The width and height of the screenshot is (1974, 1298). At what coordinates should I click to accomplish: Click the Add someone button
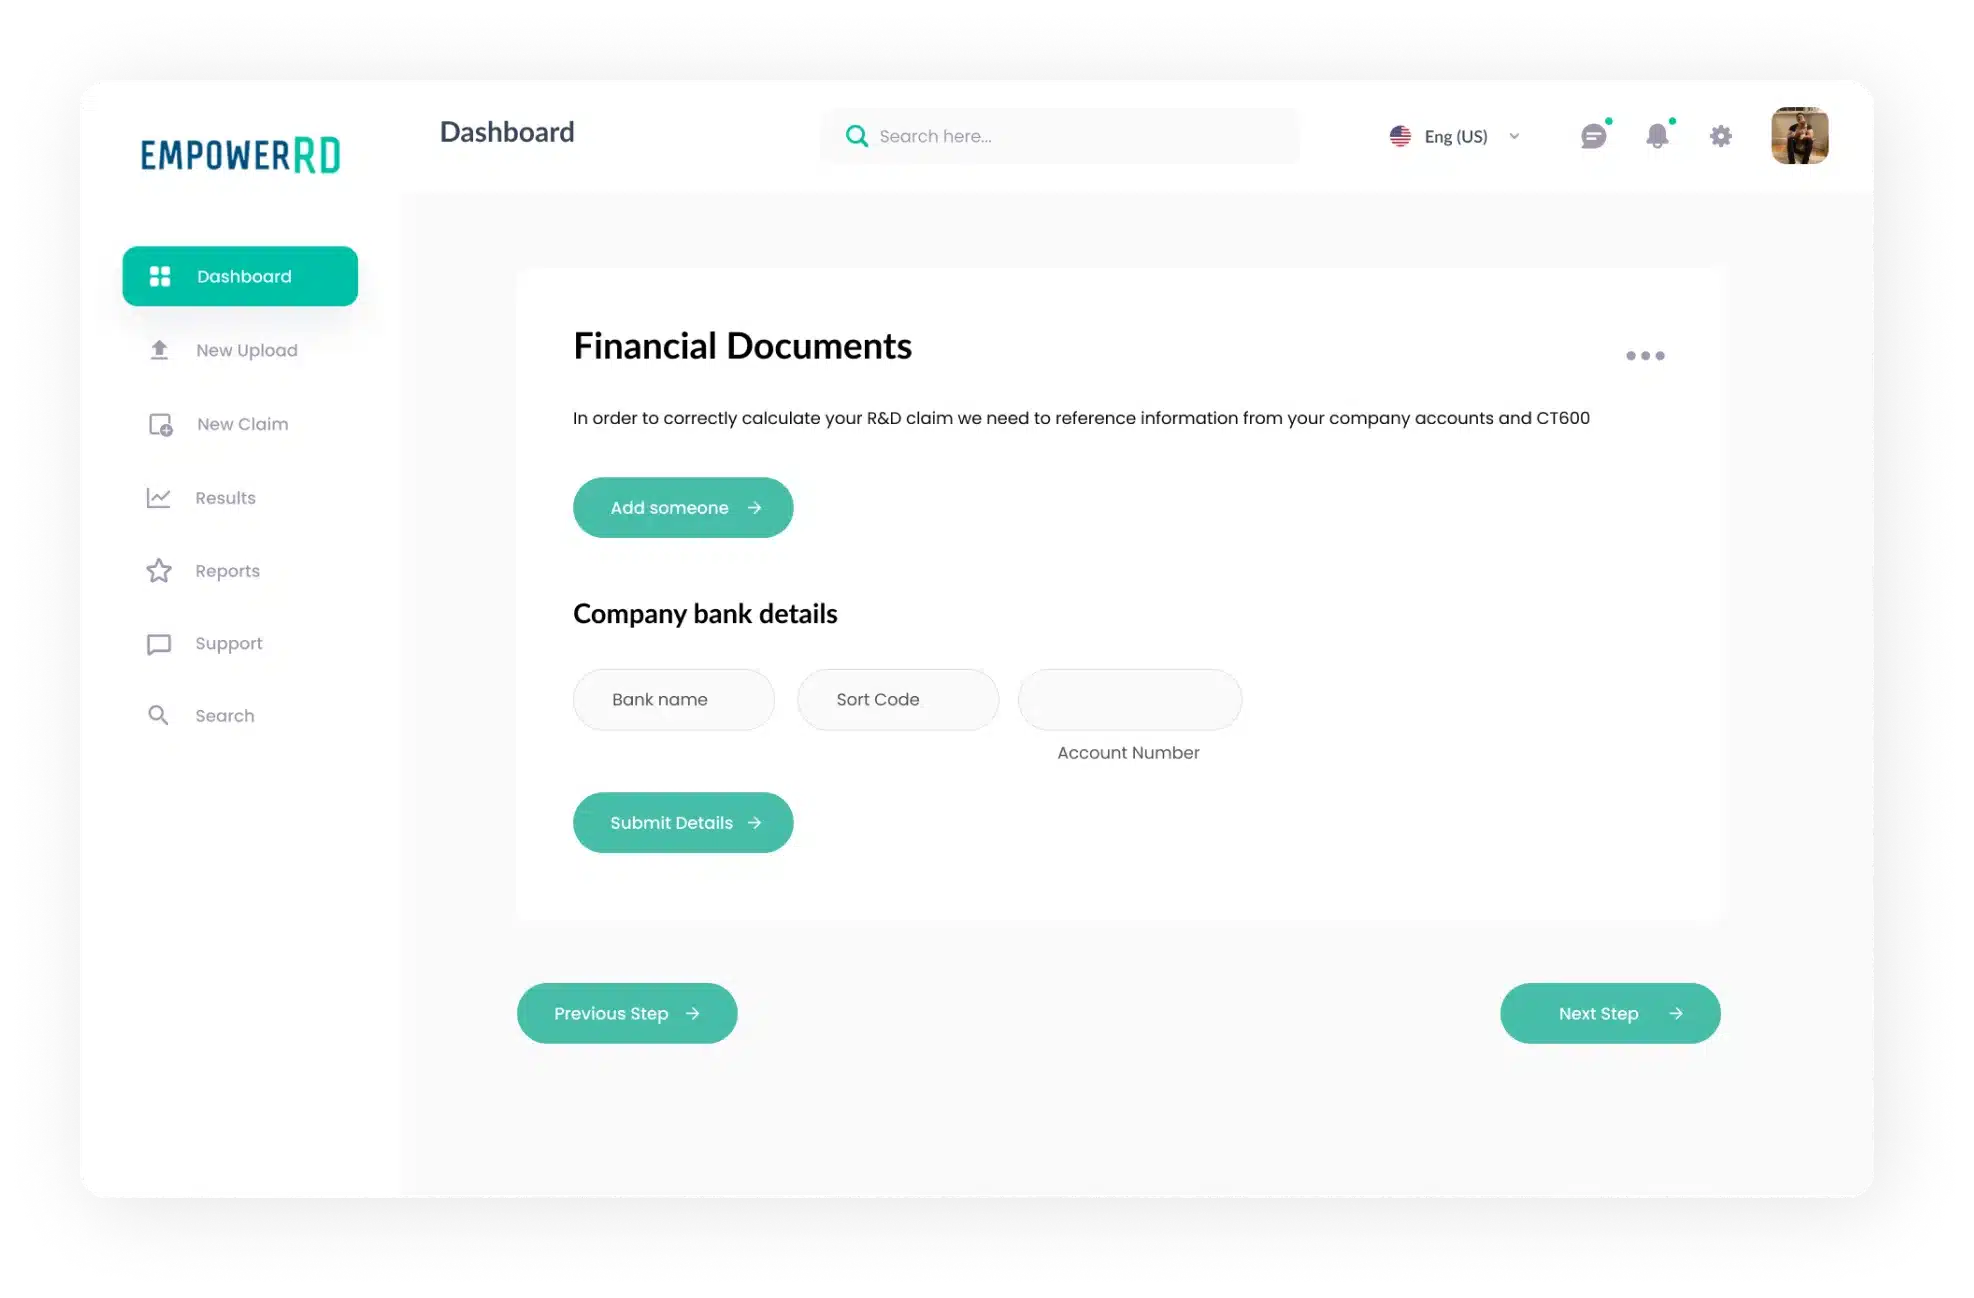[682, 507]
